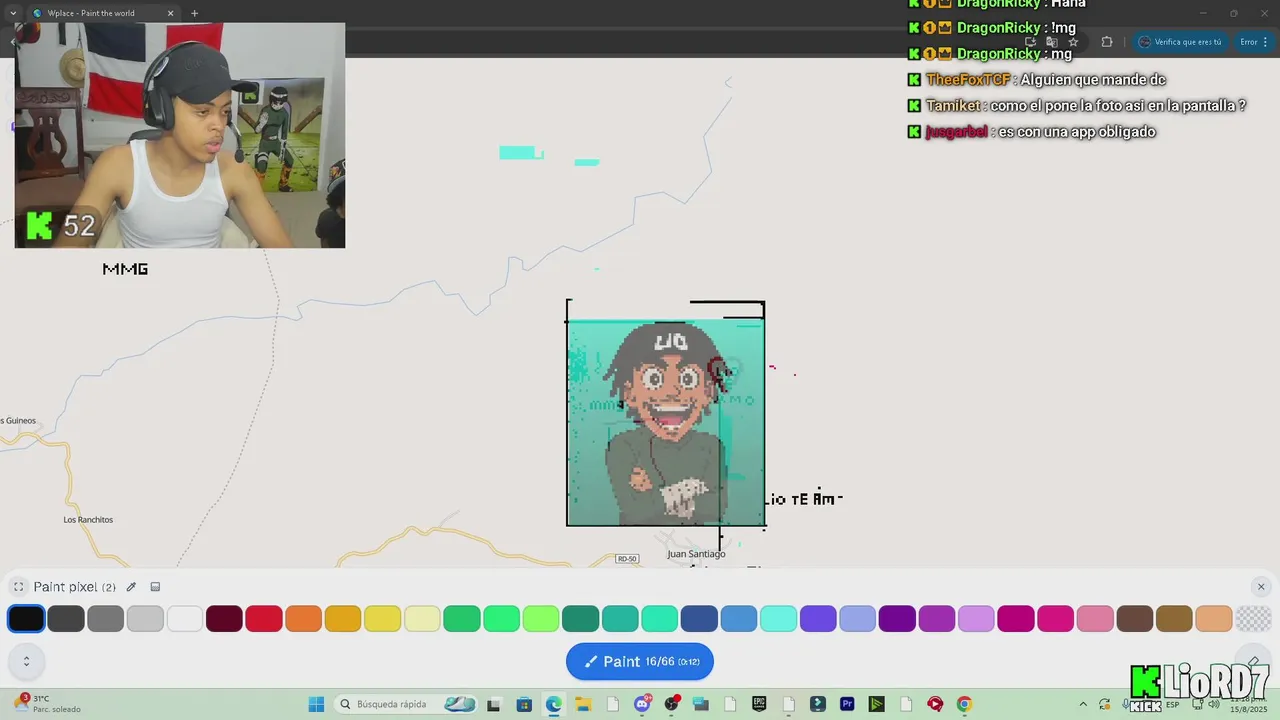Open Google Chrome from the taskbar
The image size is (1280, 720).
pos(964,704)
